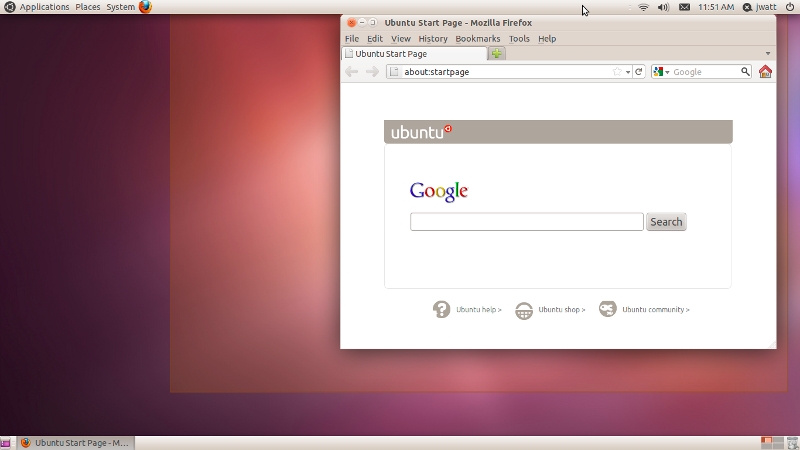Click Ubuntu Start Page taskbar button

77,443
